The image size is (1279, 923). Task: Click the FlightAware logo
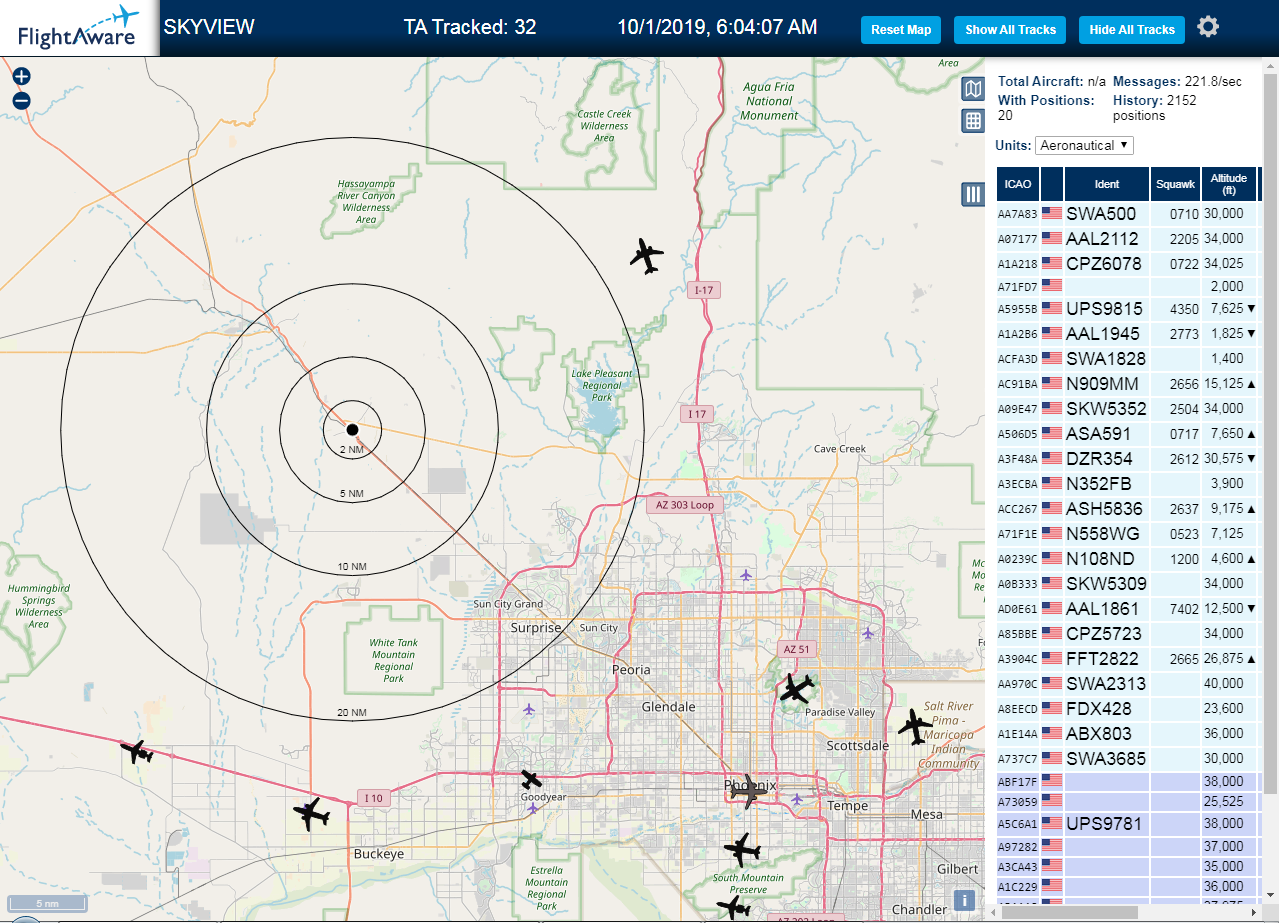point(79,28)
